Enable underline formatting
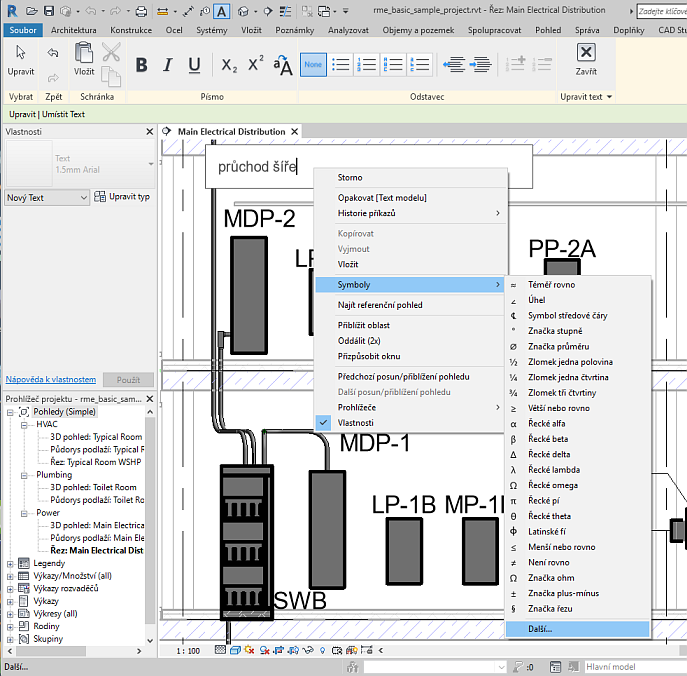This screenshot has height=676, width=687. point(194,65)
